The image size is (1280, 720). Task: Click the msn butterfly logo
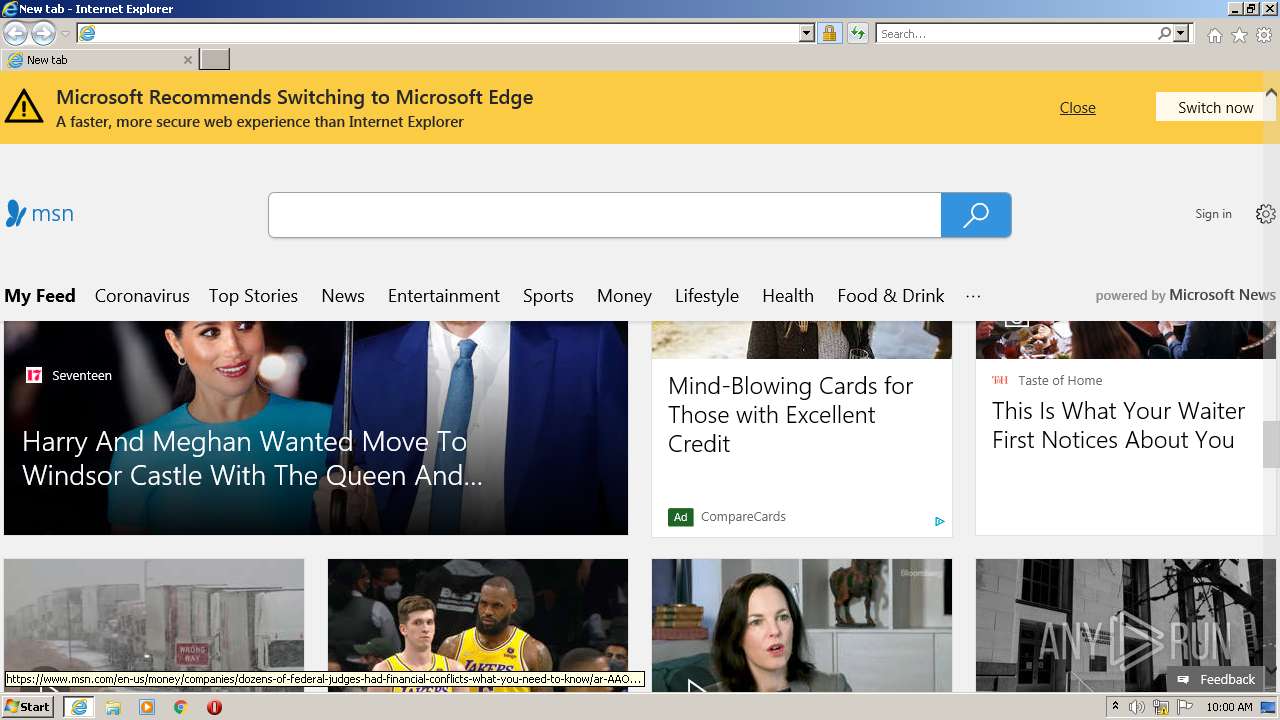39,213
